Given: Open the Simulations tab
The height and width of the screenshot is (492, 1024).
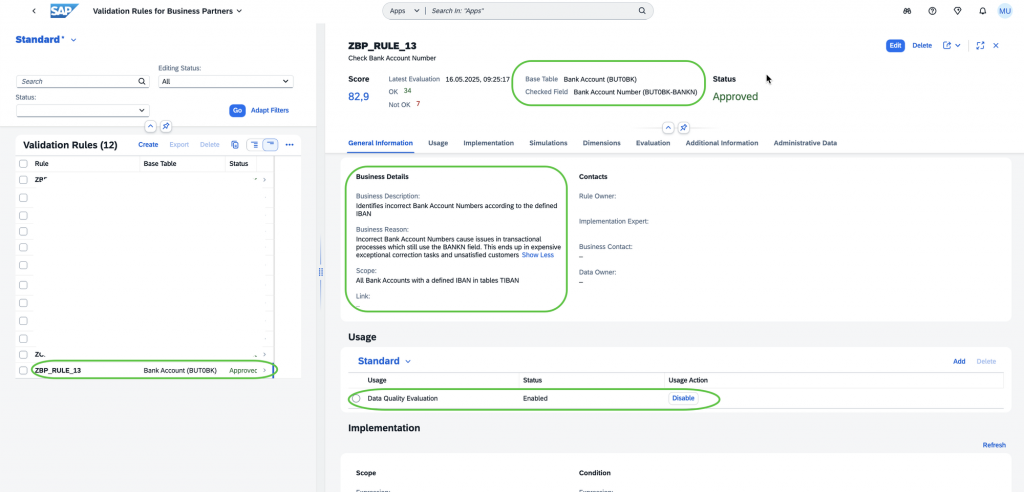Looking at the screenshot, I should [x=548, y=143].
